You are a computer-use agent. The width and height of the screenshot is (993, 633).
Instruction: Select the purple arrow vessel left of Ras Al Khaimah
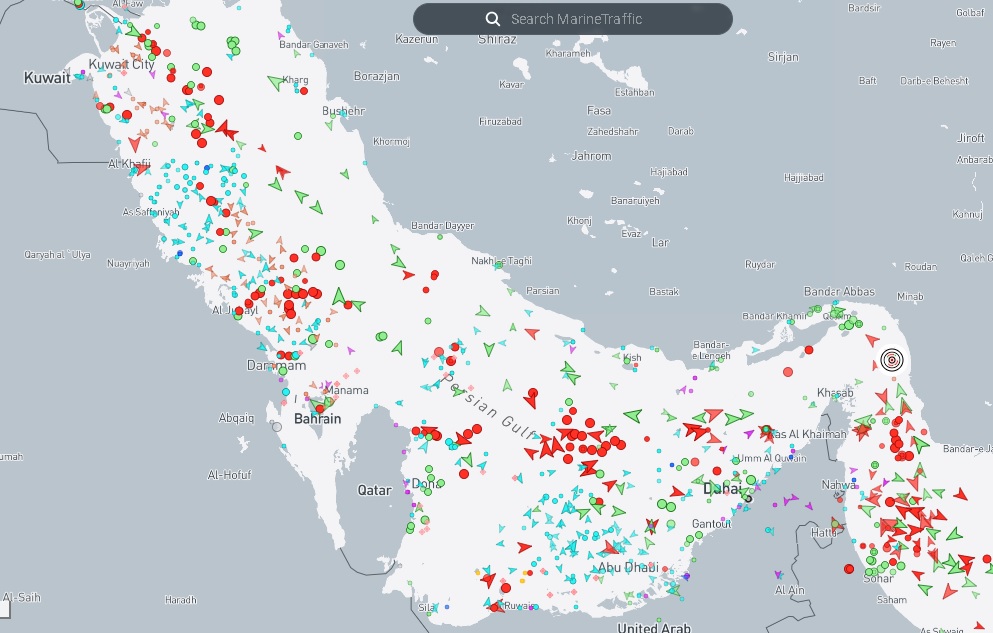click(x=750, y=434)
